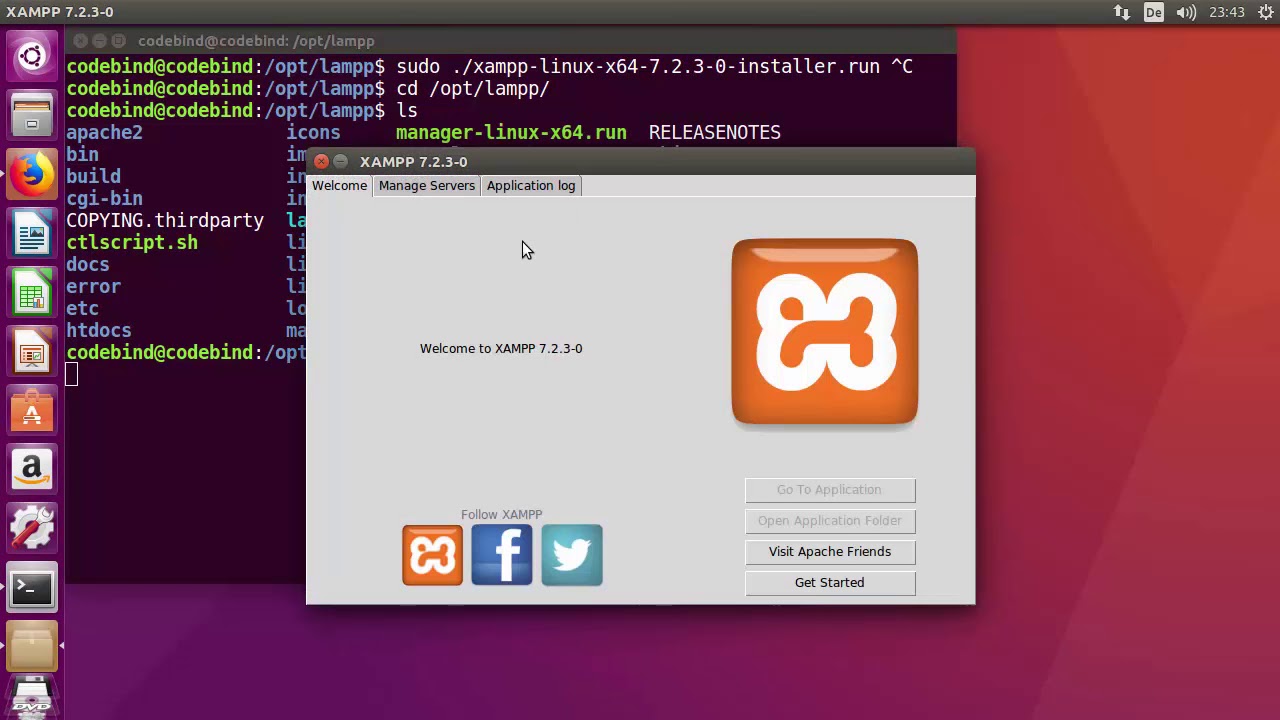
Task: Open the session power gear menu
Action: pos(1266,11)
